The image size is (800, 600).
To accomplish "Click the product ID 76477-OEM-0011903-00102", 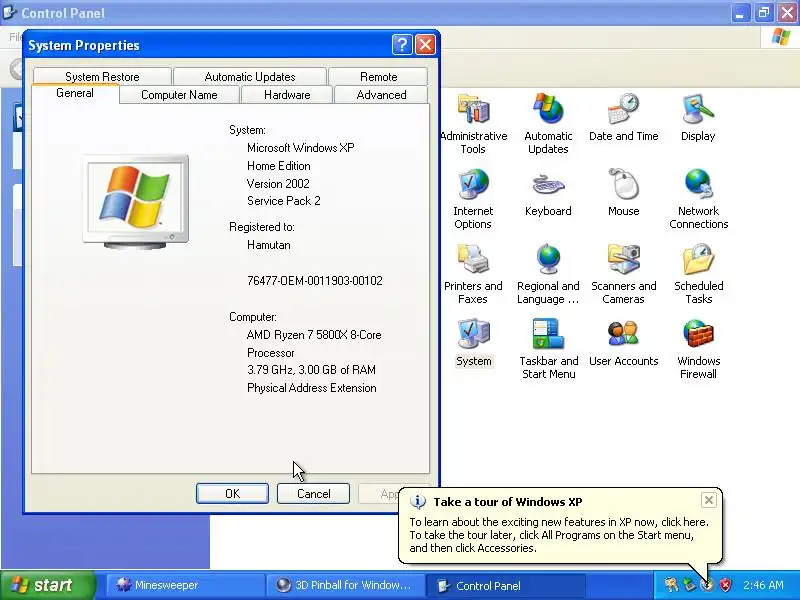I will [315, 281].
